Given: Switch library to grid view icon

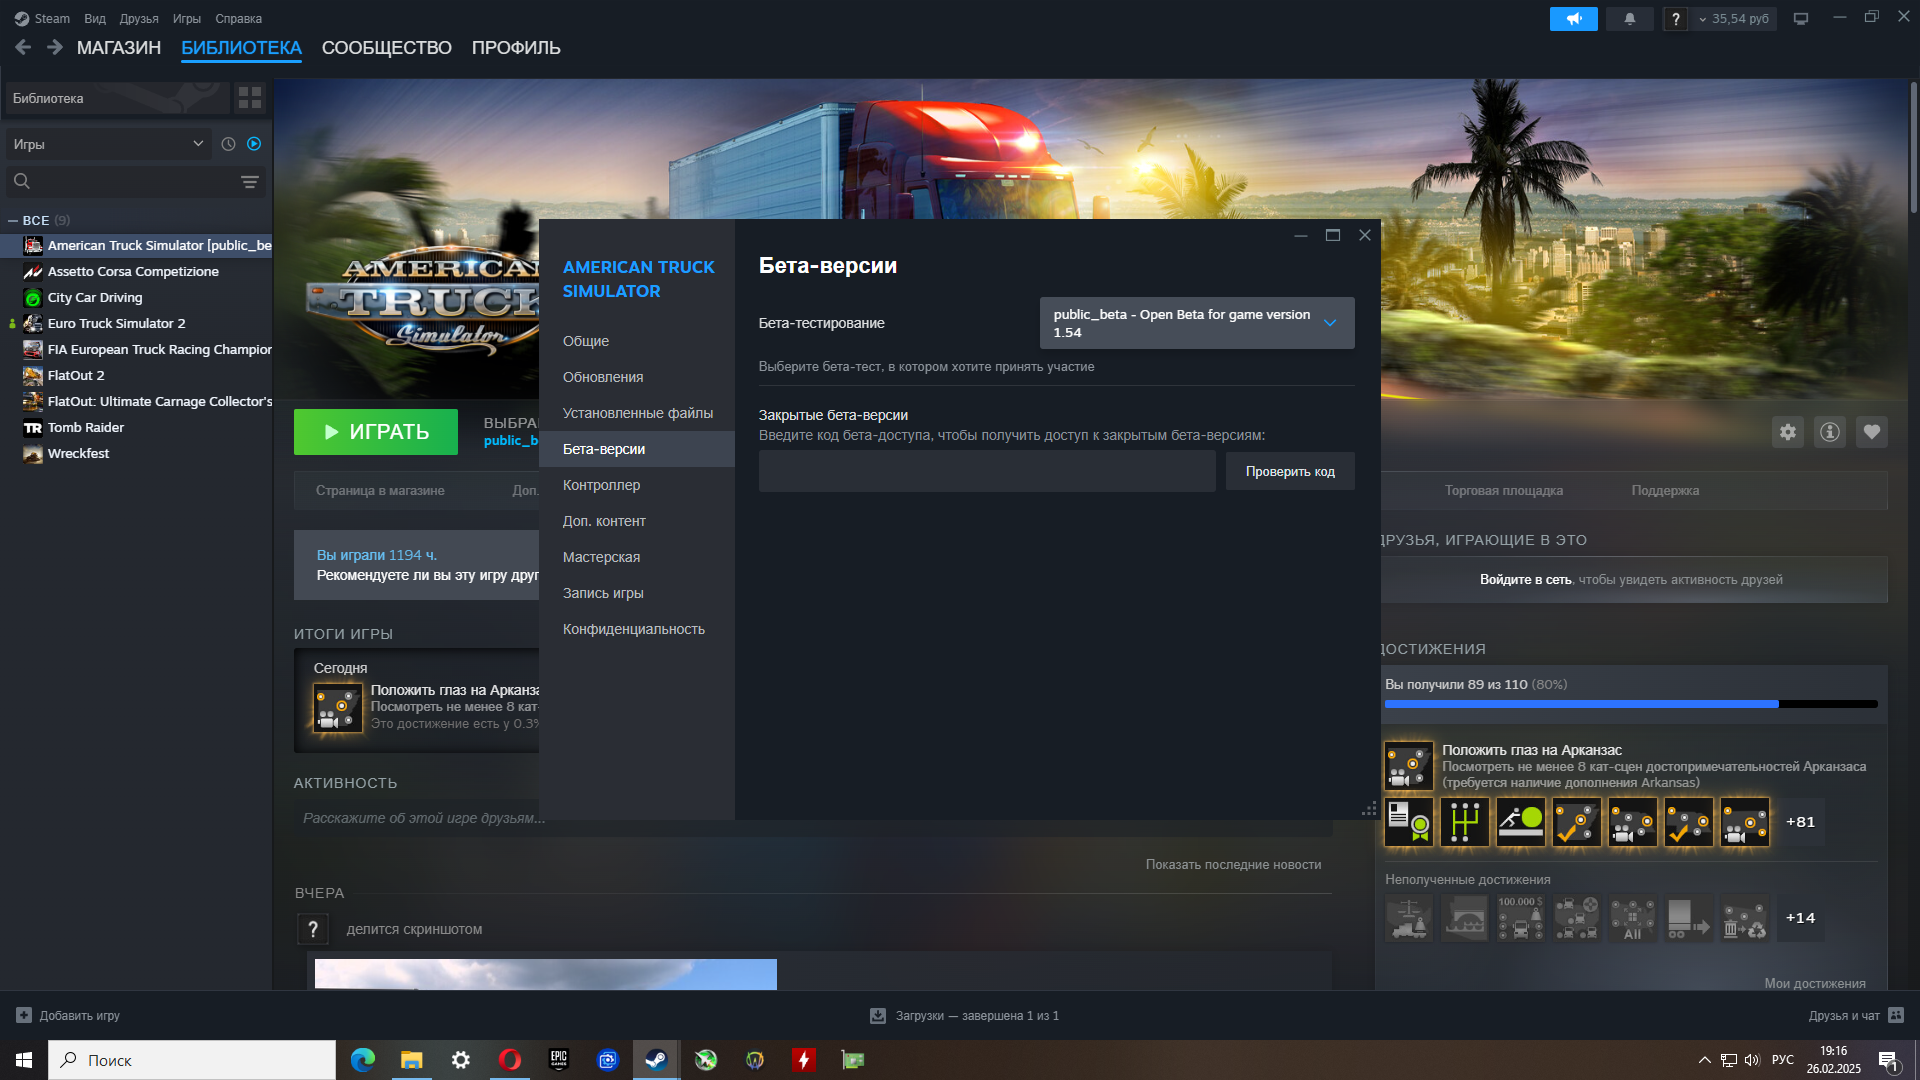Looking at the screenshot, I should click(x=249, y=98).
